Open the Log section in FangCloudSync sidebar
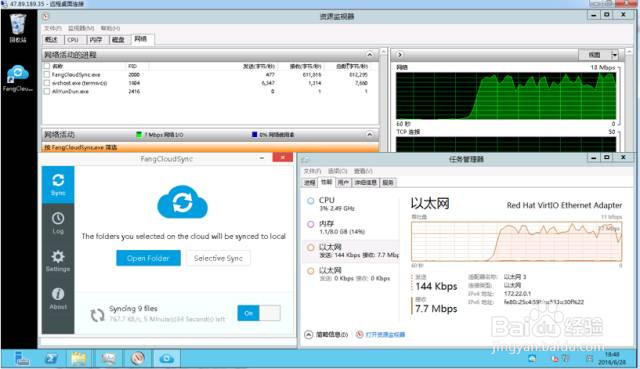 point(58,223)
